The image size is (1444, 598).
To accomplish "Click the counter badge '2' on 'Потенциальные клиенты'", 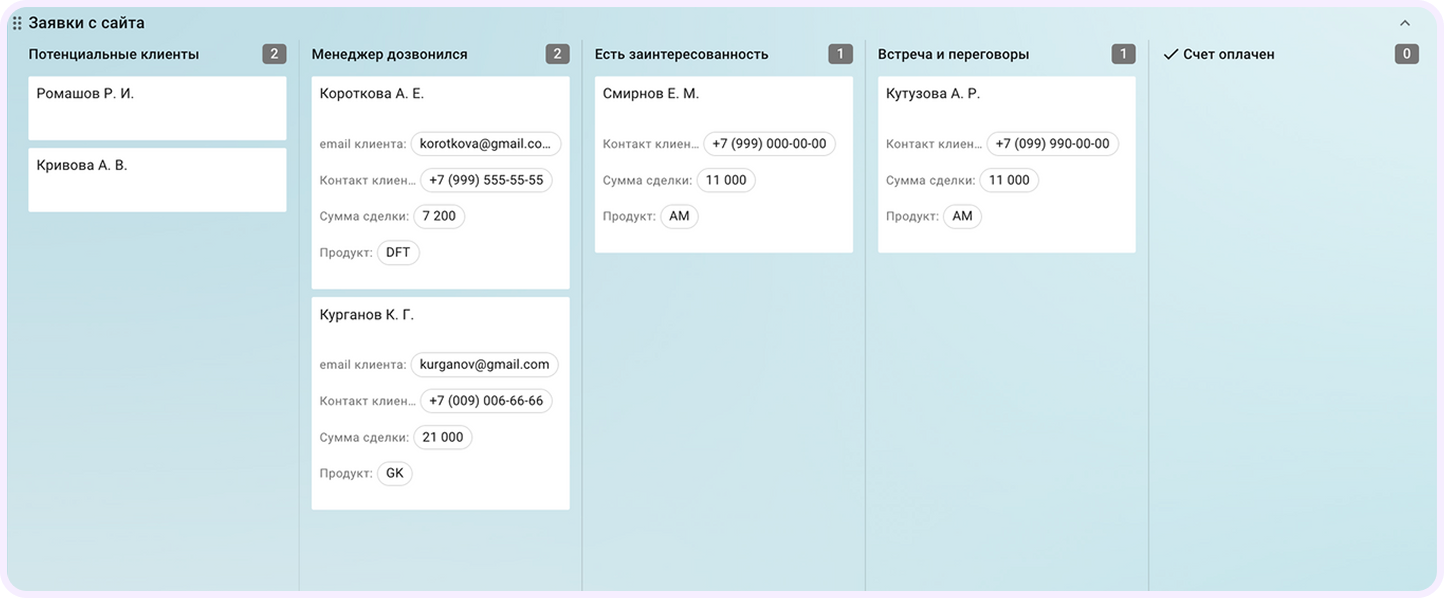I will (273, 53).
